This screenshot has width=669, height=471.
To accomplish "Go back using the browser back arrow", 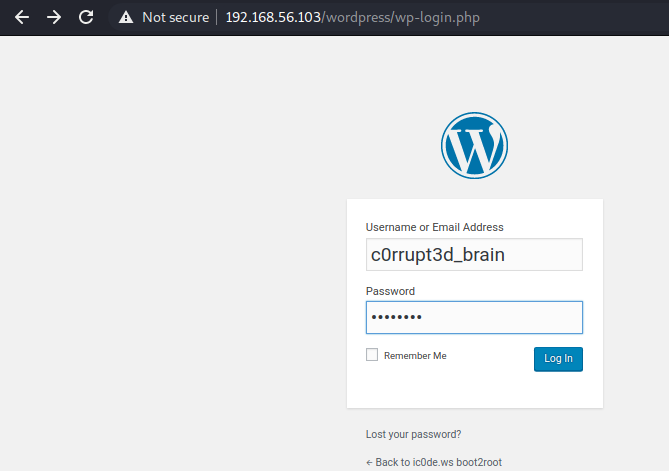I will click(x=21, y=17).
